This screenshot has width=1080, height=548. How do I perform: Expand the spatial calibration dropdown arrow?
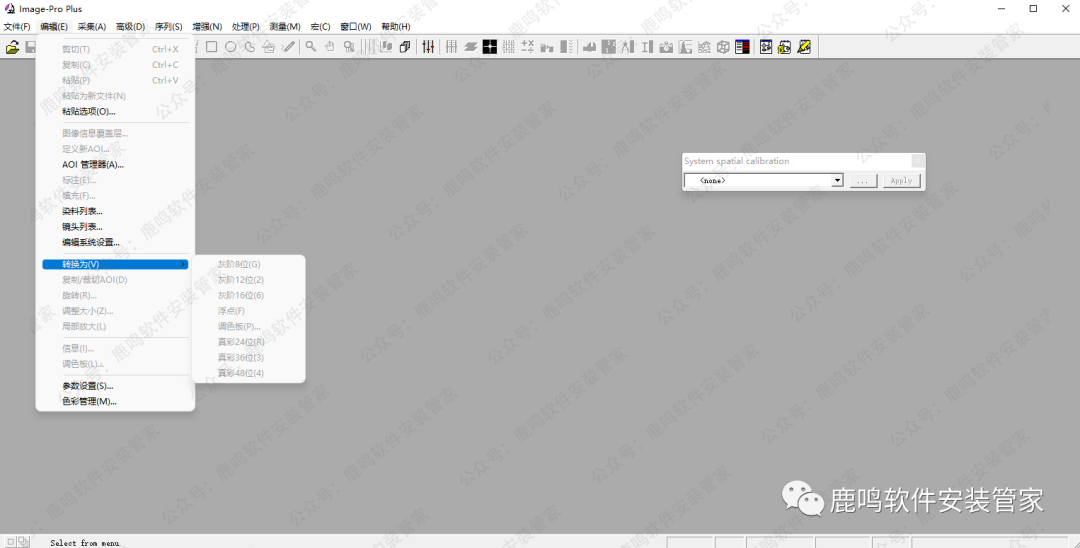pyautogui.click(x=837, y=181)
